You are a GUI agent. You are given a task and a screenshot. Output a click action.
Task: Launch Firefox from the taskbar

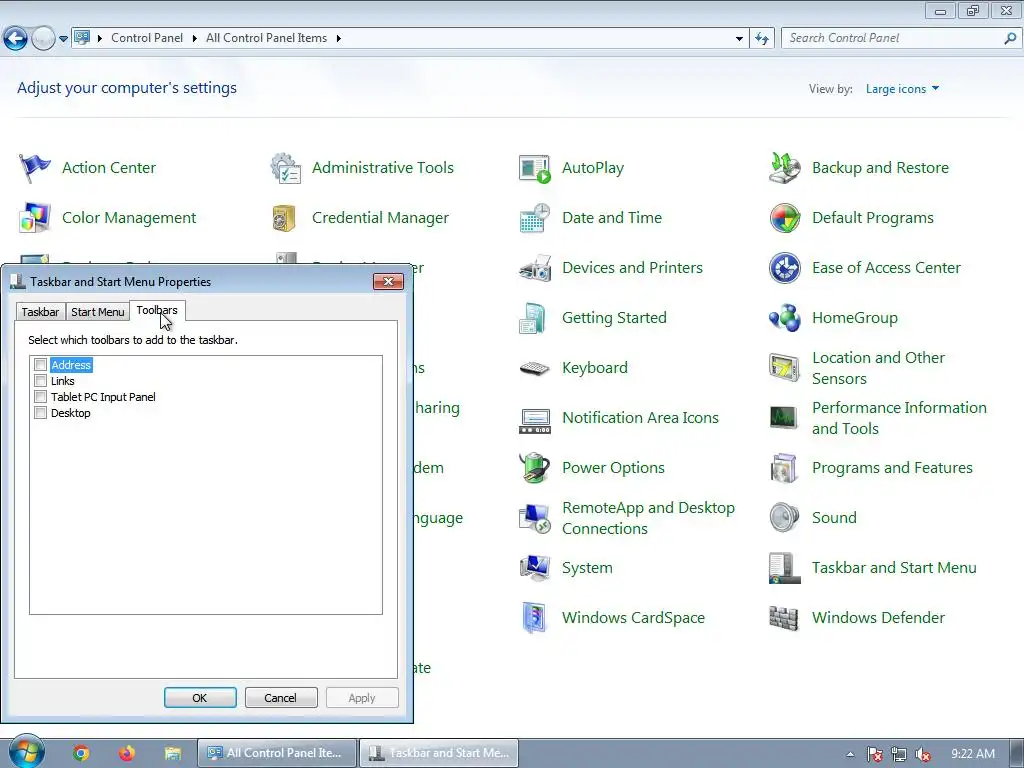coord(127,754)
